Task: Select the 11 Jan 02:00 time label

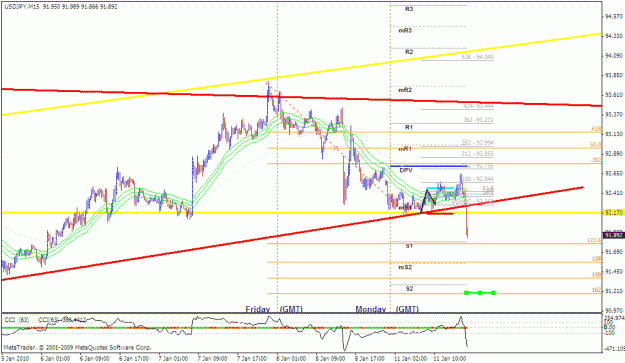Action: 411,359
